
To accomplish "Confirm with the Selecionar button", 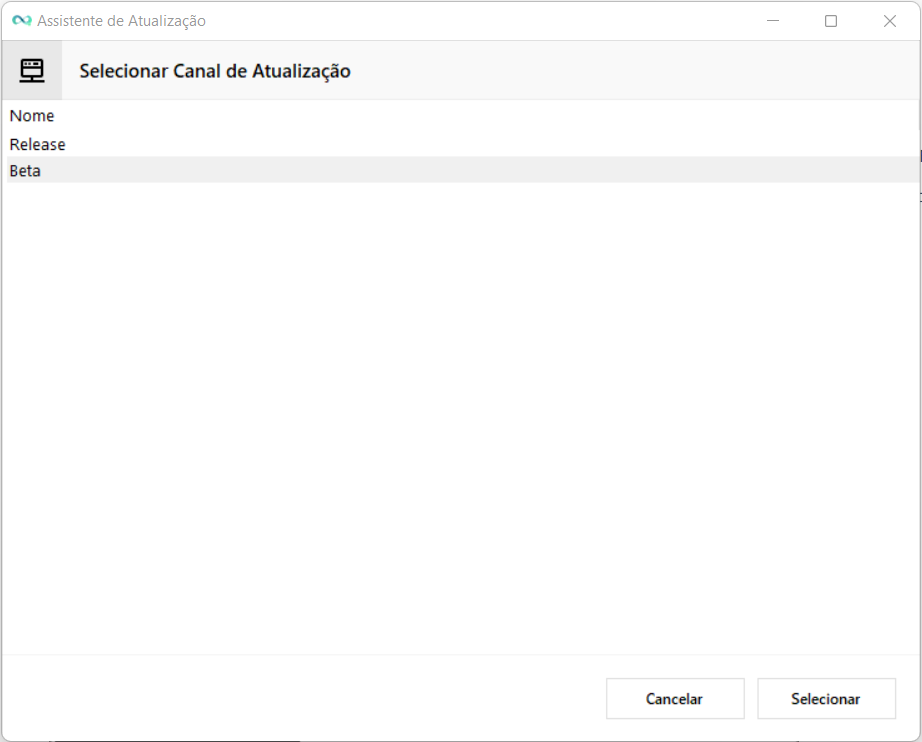I will coord(826,699).
